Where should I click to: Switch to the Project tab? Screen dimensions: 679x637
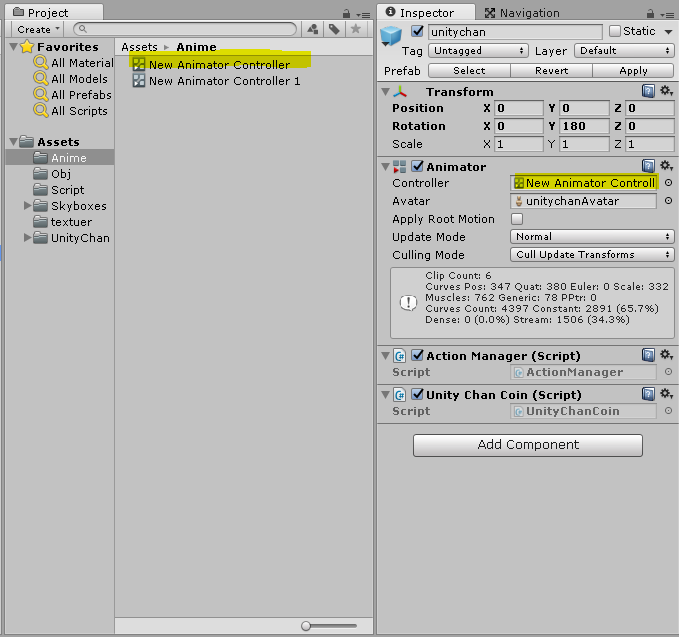click(54, 13)
